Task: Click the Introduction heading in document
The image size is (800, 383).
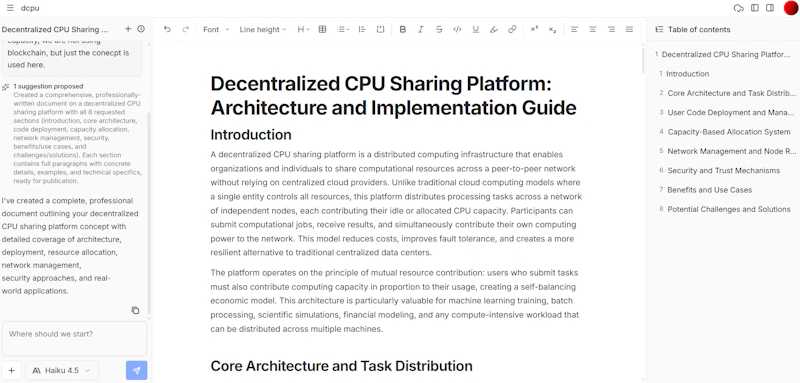Action: point(251,135)
